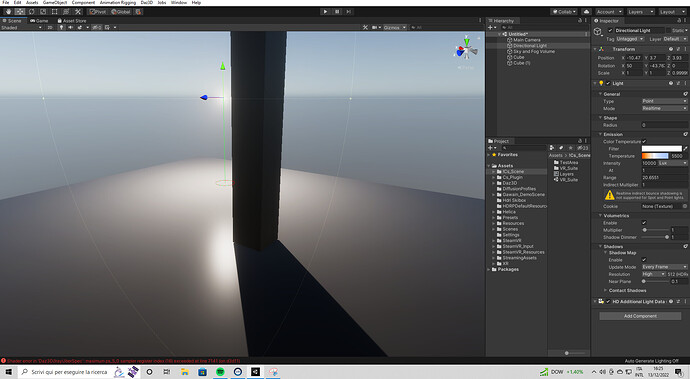Select the Rect Transform tool

pos(54,12)
